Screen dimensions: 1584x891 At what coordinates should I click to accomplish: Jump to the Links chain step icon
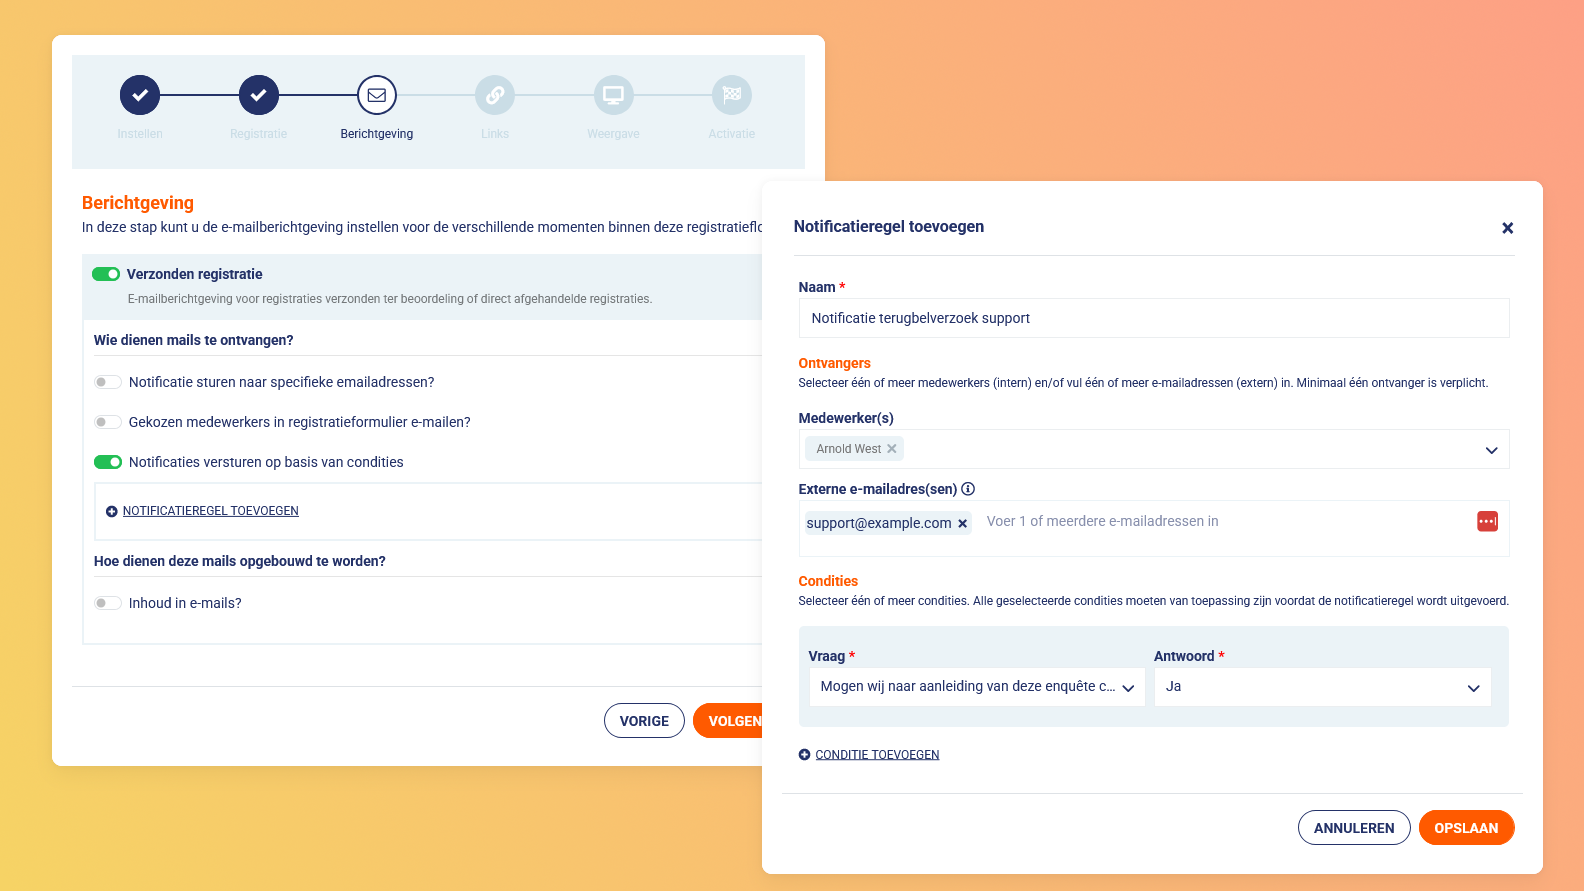coord(495,95)
